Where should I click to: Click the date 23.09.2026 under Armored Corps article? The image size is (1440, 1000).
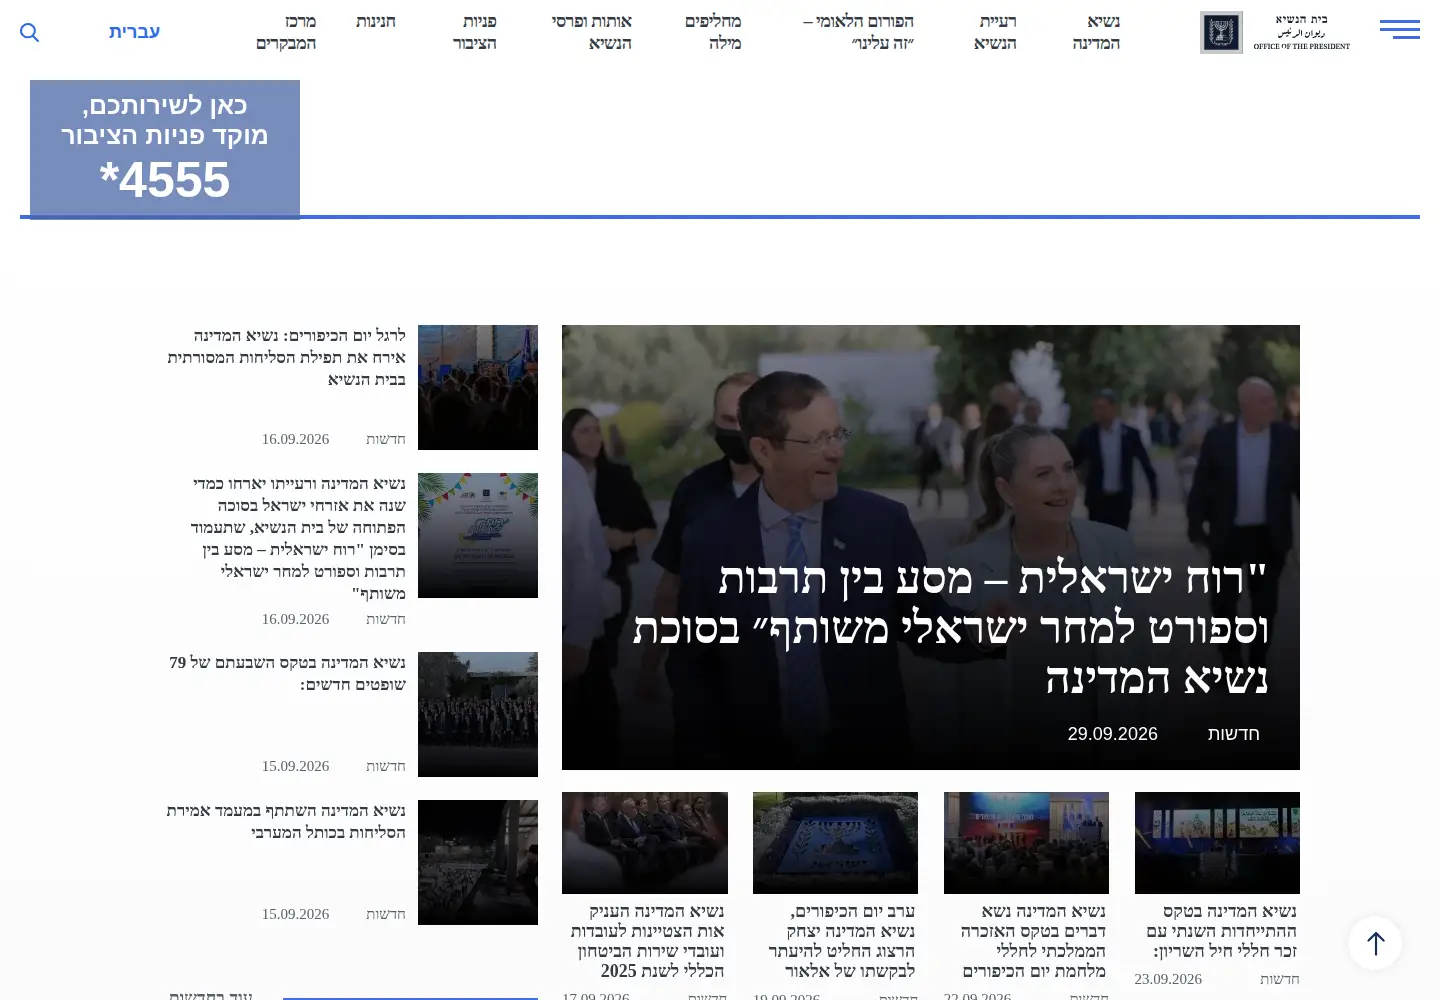pos(1168,979)
